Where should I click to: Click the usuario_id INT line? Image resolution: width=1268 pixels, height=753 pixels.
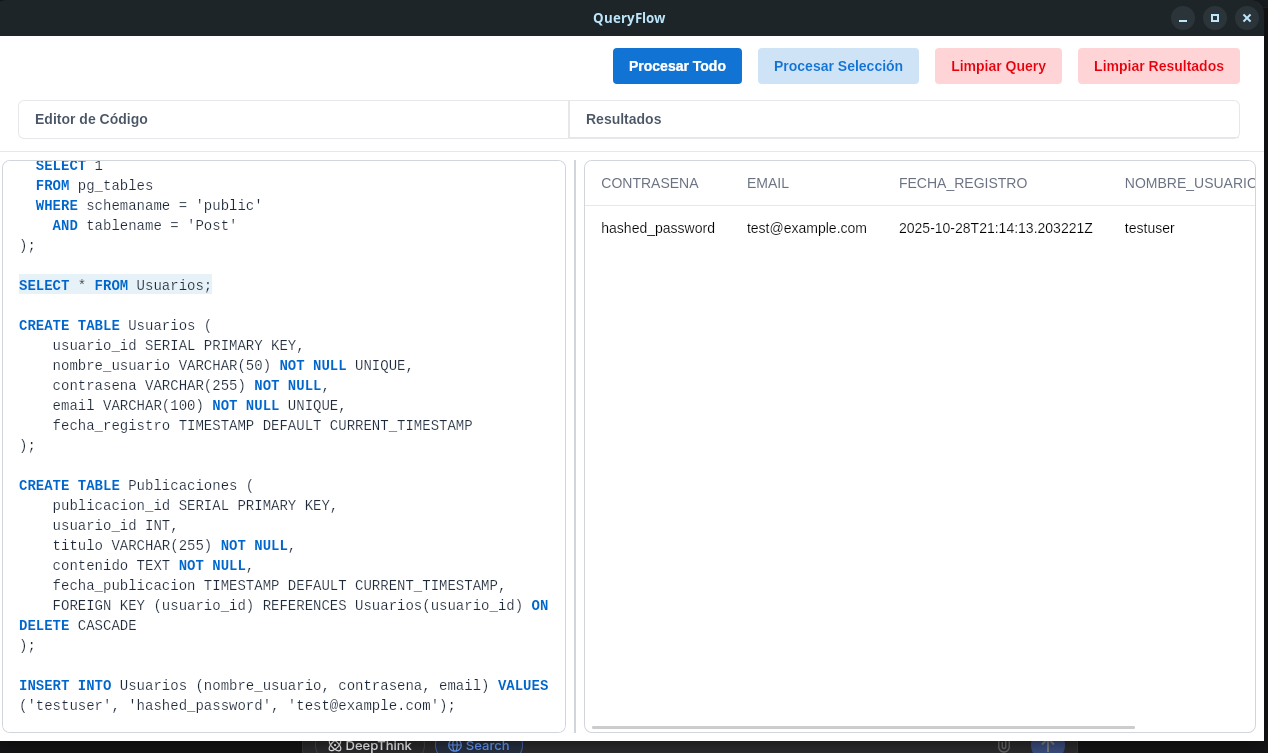(115, 526)
